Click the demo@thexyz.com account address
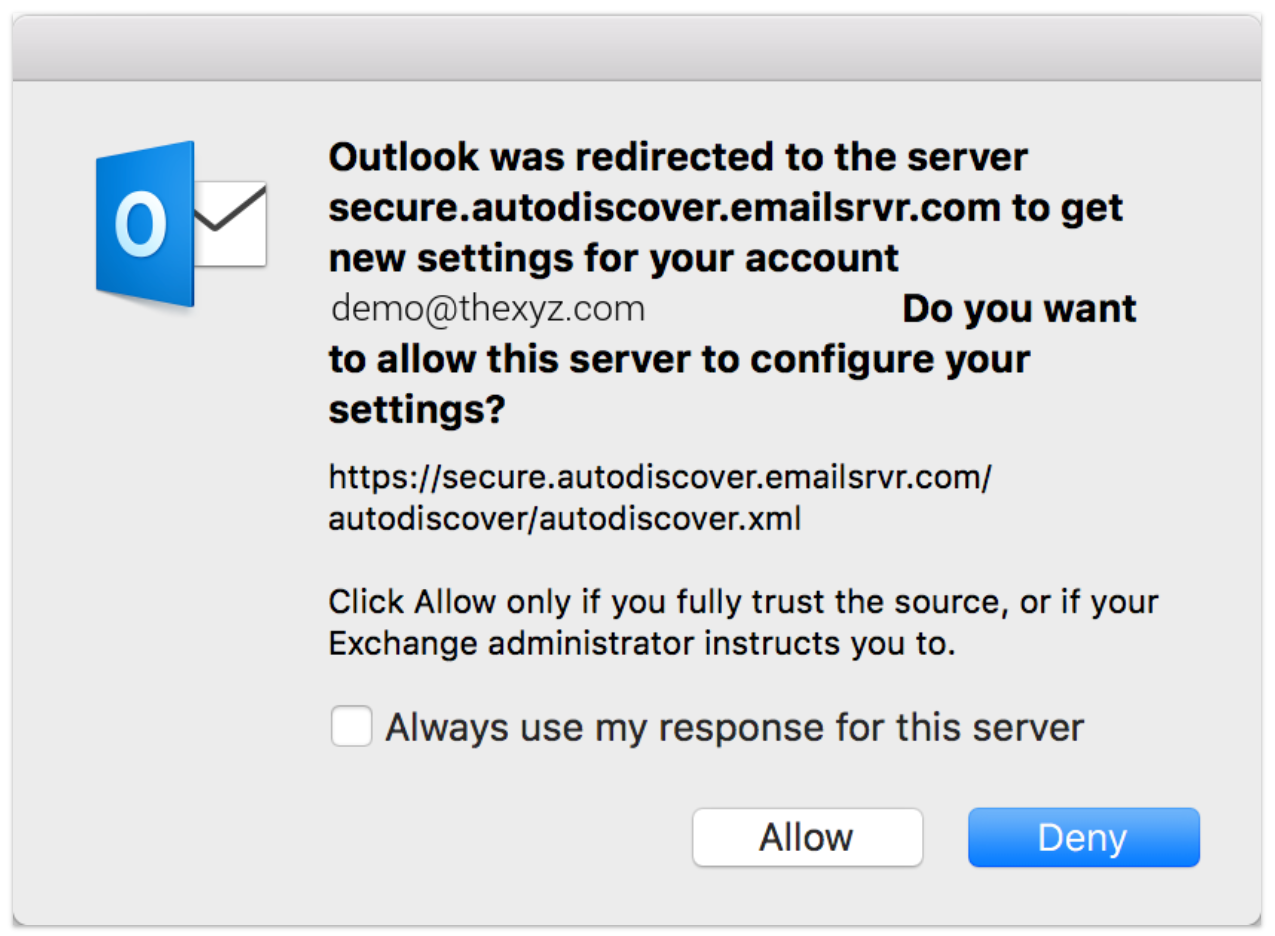The image size is (1275, 936). [x=488, y=309]
